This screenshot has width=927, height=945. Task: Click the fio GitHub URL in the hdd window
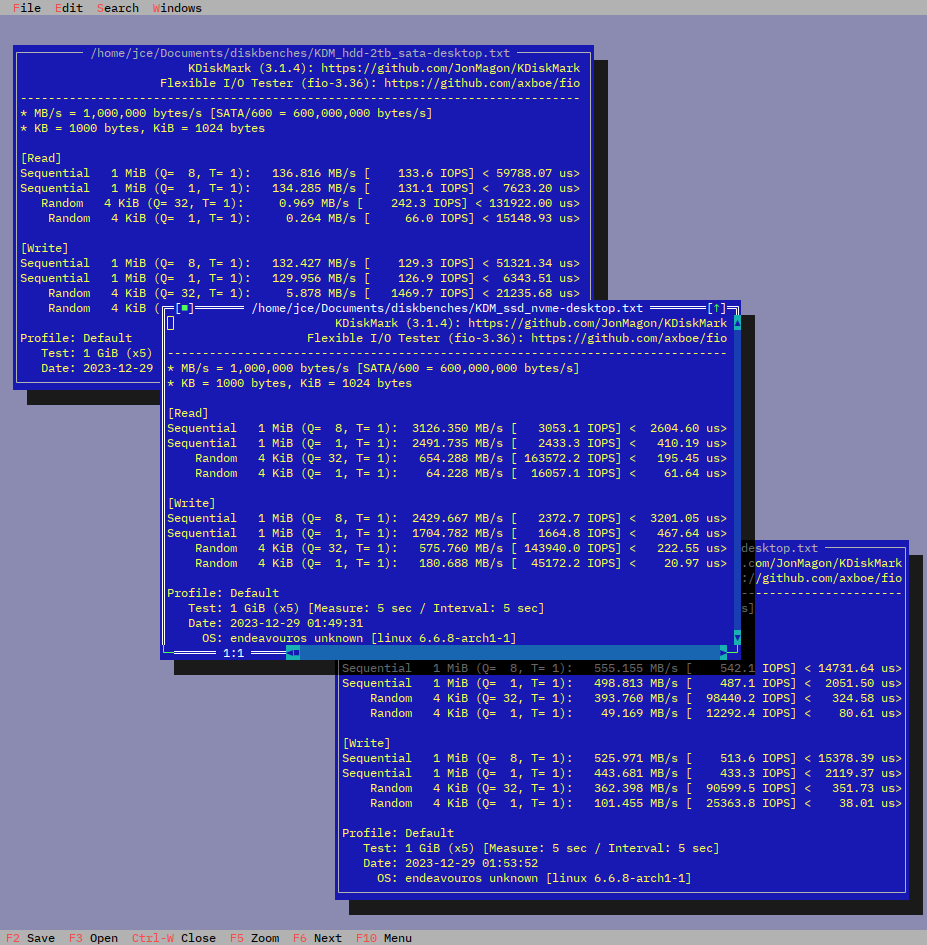[x=482, y=83]
